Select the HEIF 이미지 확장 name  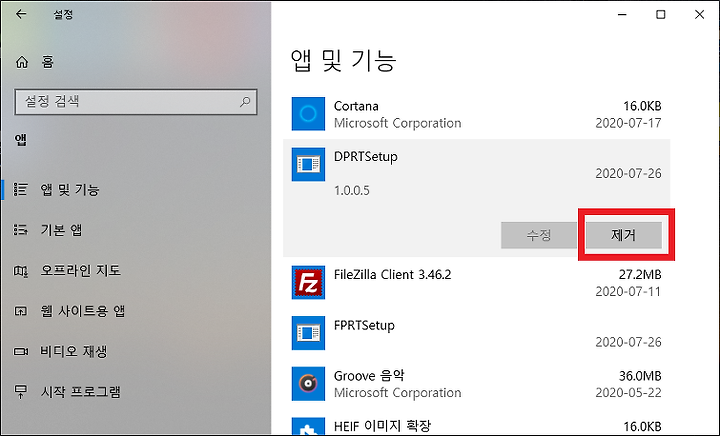click(382, 426)
